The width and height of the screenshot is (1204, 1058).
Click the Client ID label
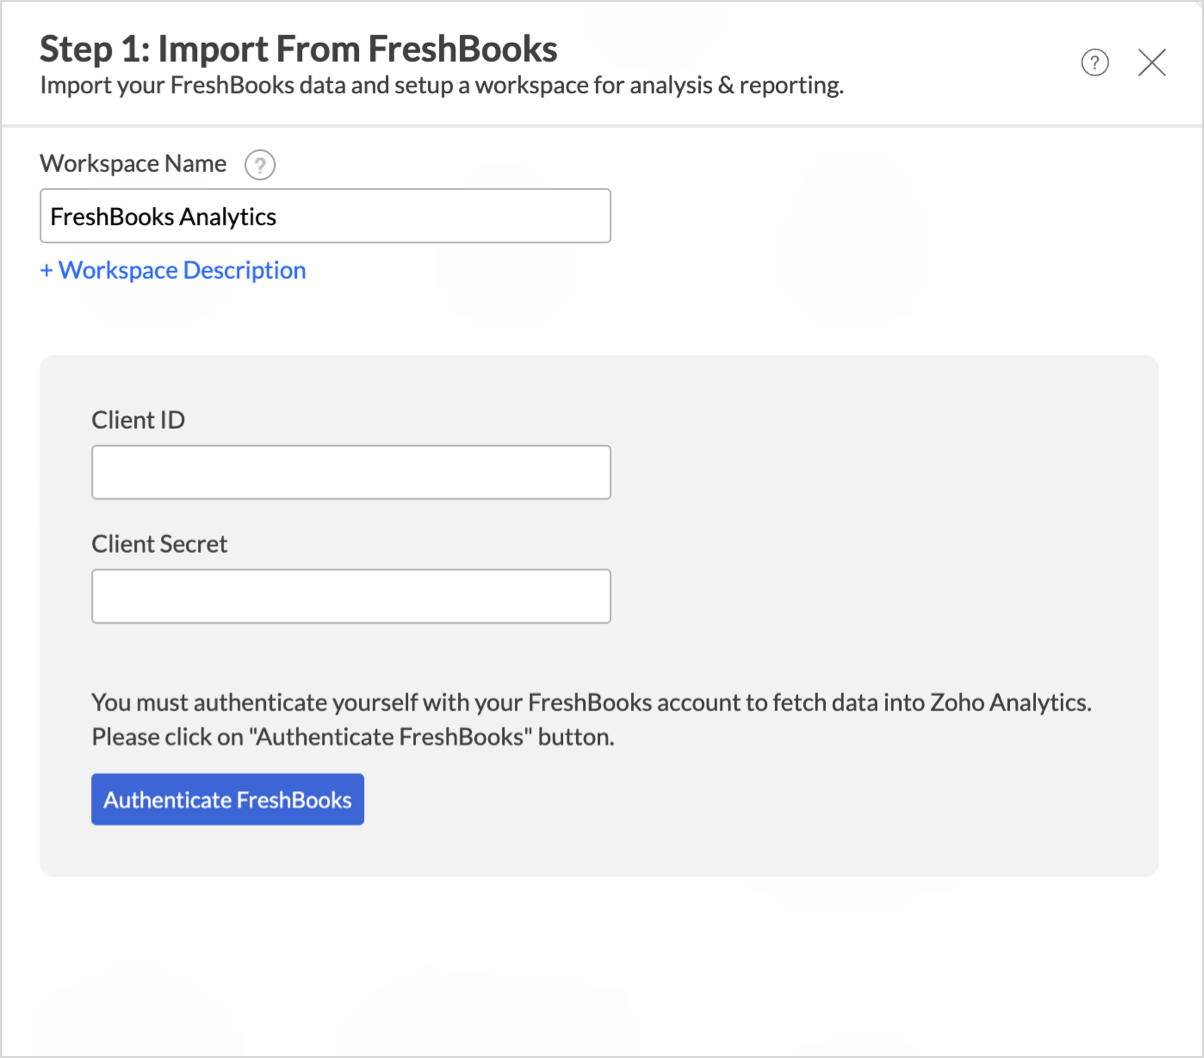[138, 420]
